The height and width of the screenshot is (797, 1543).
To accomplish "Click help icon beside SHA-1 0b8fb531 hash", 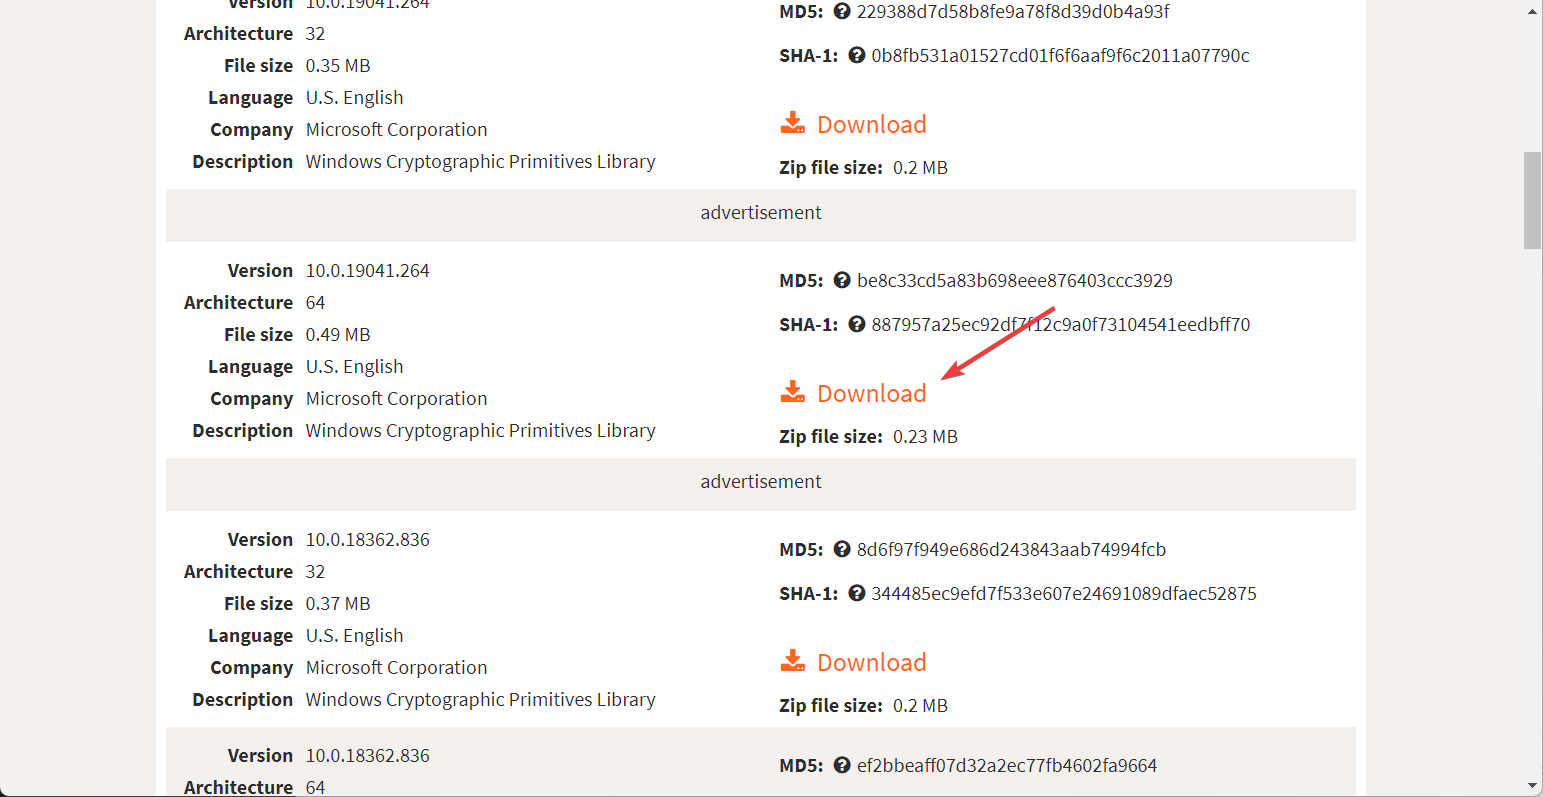I will pyautogui.click(x=857, y=56).
